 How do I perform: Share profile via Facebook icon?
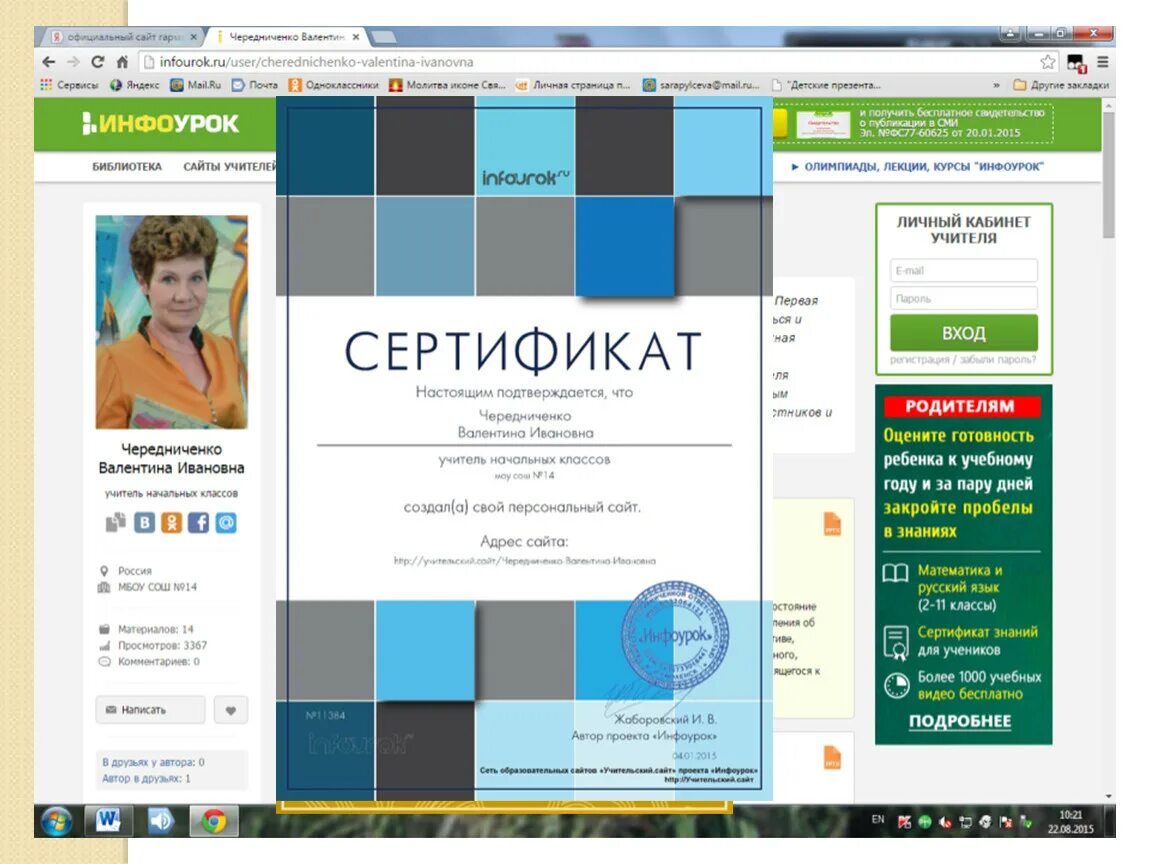[198, 522]
